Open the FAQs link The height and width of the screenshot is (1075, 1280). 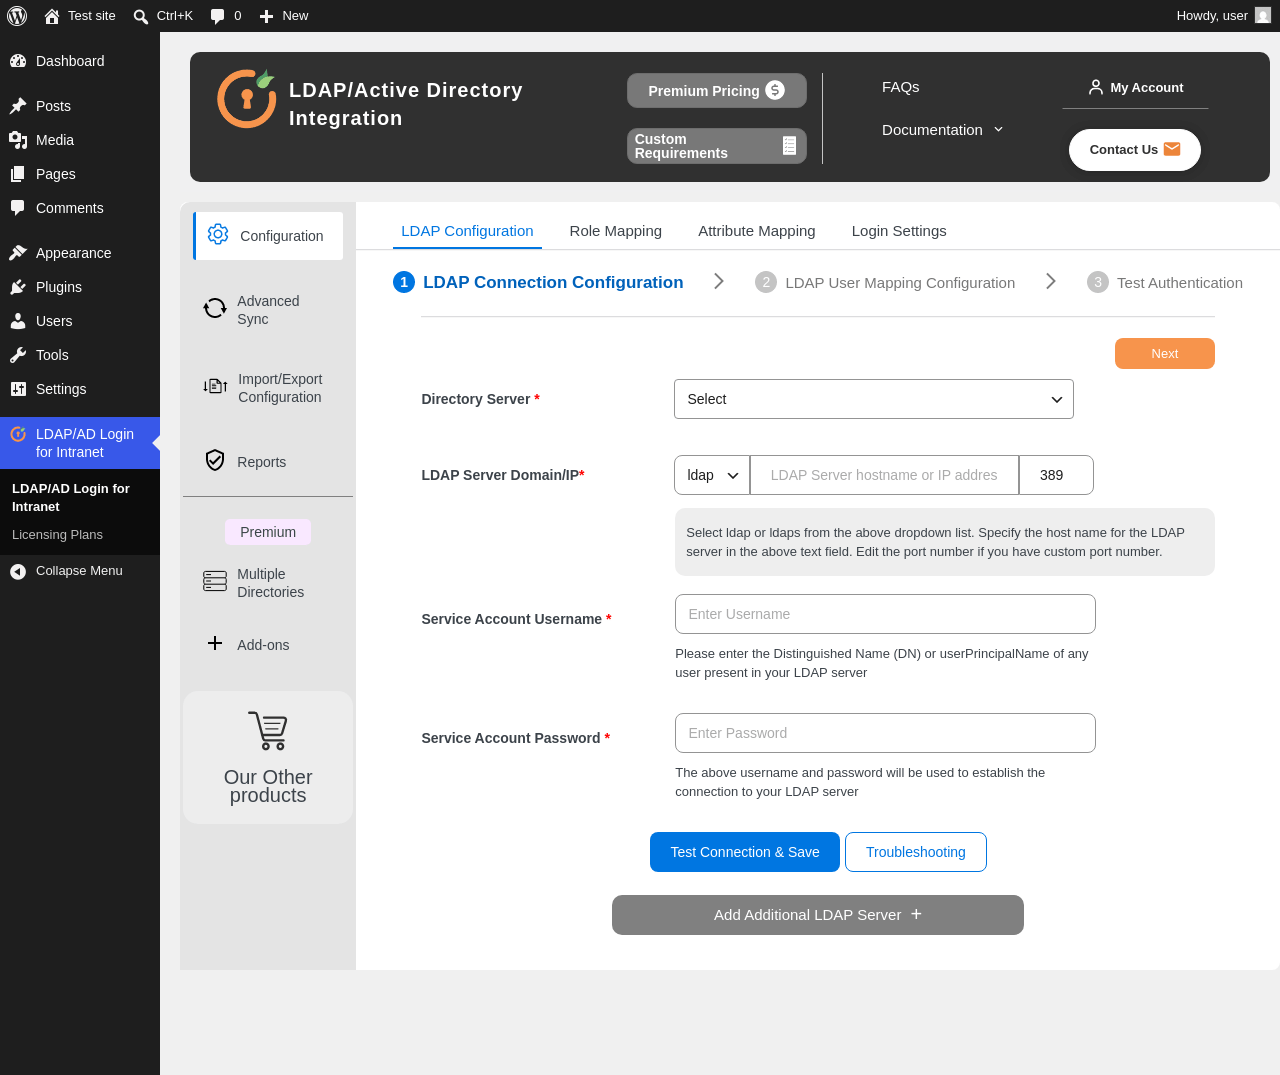point(901,87)
